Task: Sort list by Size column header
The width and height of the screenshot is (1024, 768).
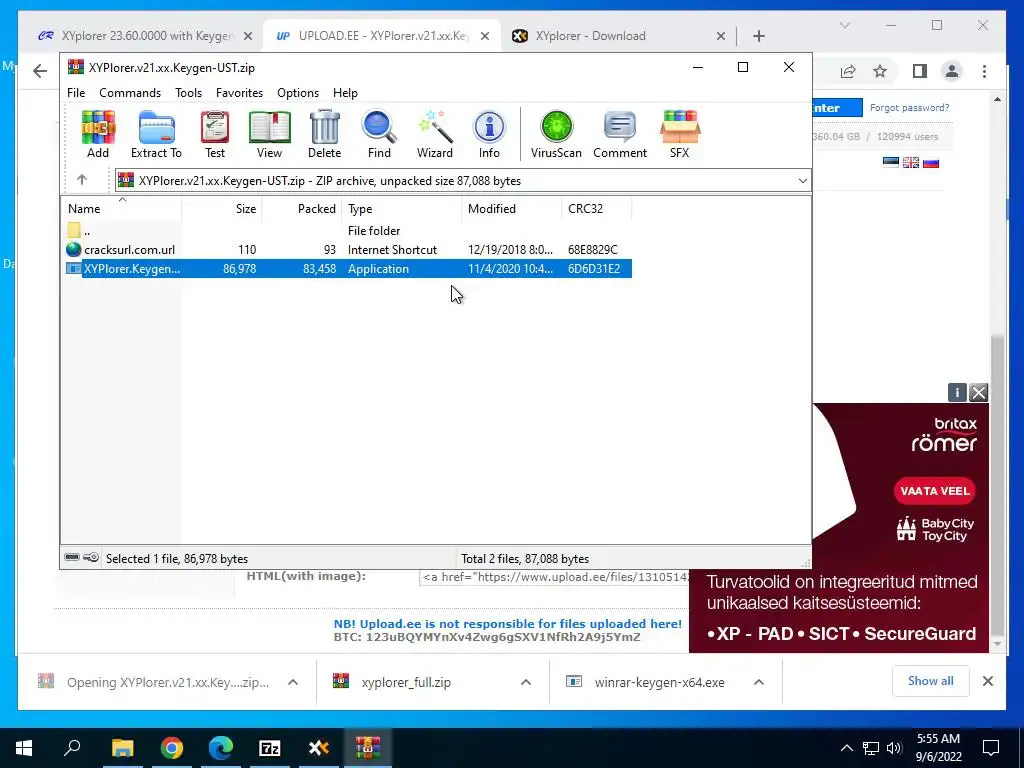Action: point(221,208)
